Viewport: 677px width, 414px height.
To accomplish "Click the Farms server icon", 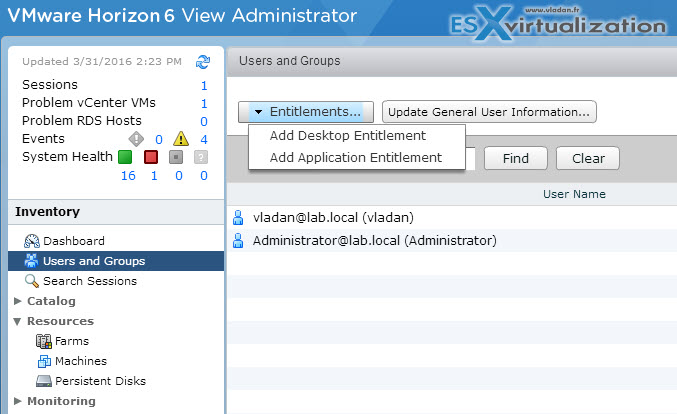I will click(x=44, y=341).
